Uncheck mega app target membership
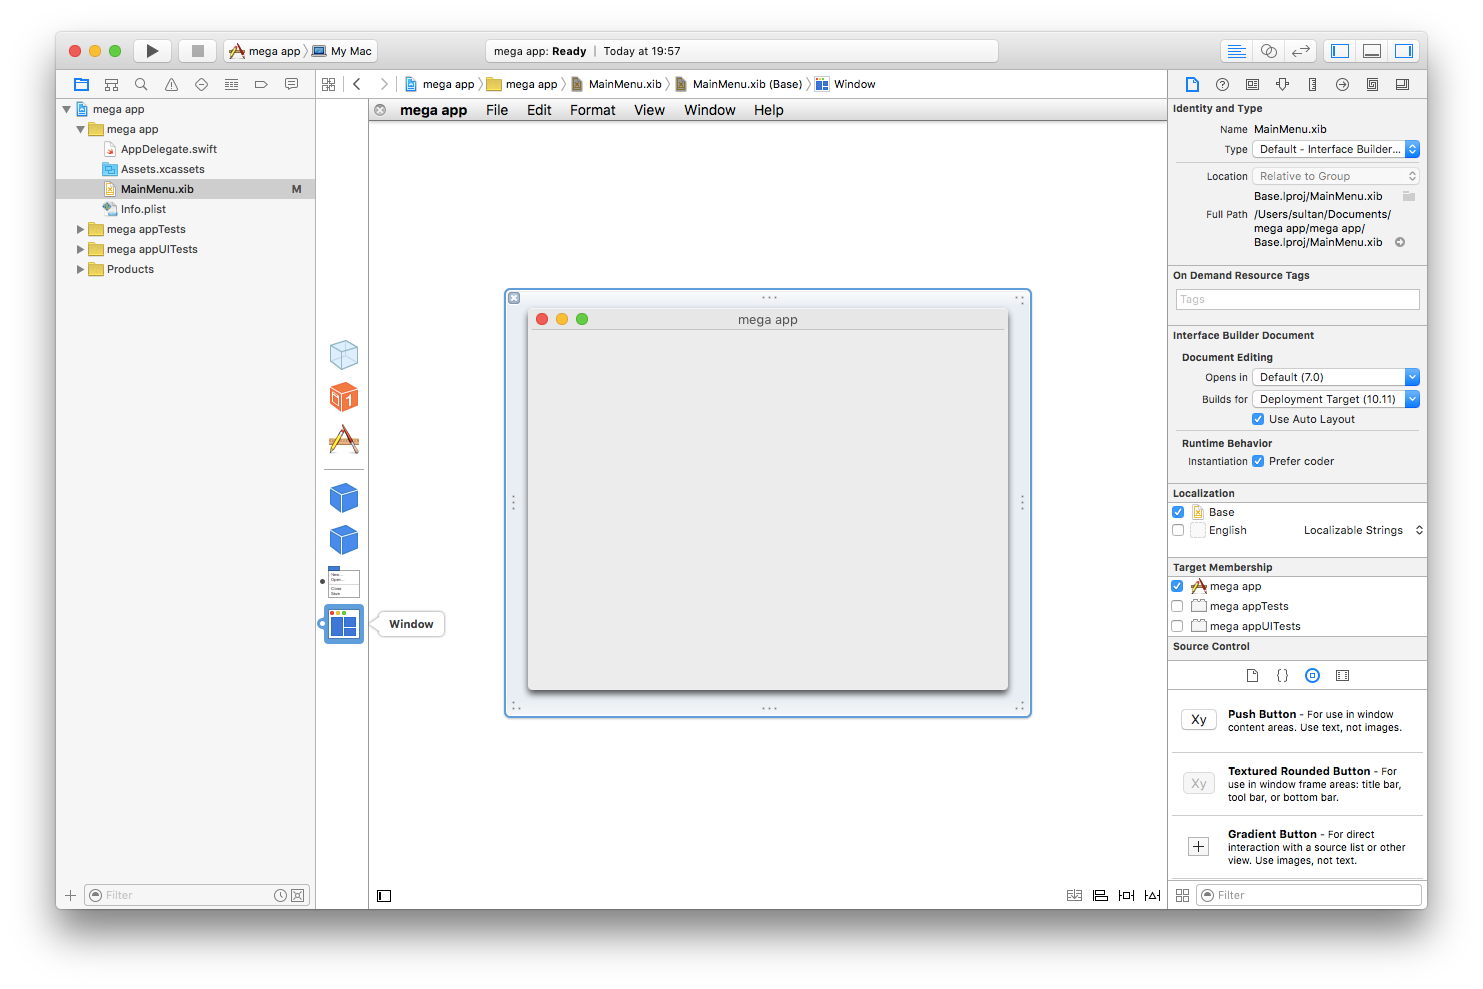Screen dimensions: 1483x989 point(1177,586)
